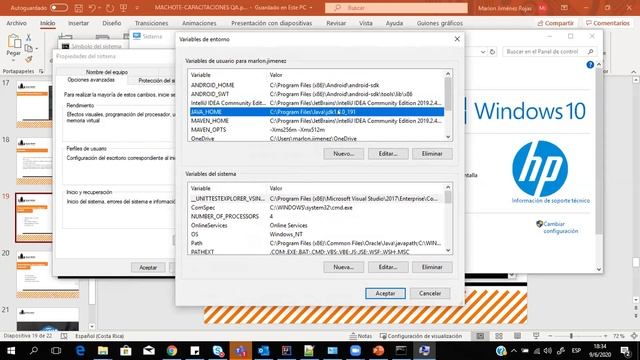Switch to the Diseño ribbon tab

coord(111,23)
